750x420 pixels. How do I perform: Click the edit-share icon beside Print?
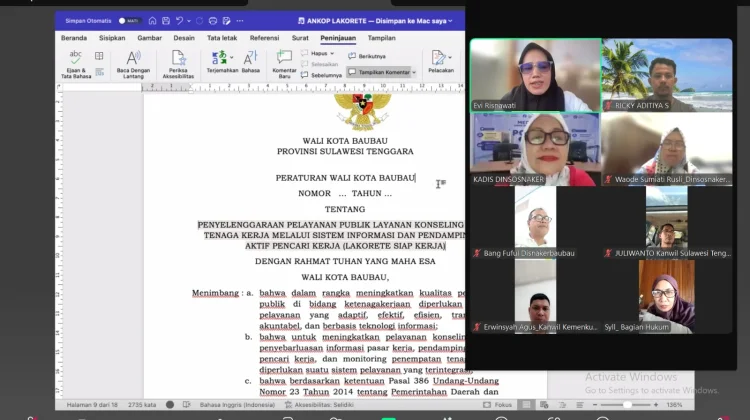click(x=226, y=21)
